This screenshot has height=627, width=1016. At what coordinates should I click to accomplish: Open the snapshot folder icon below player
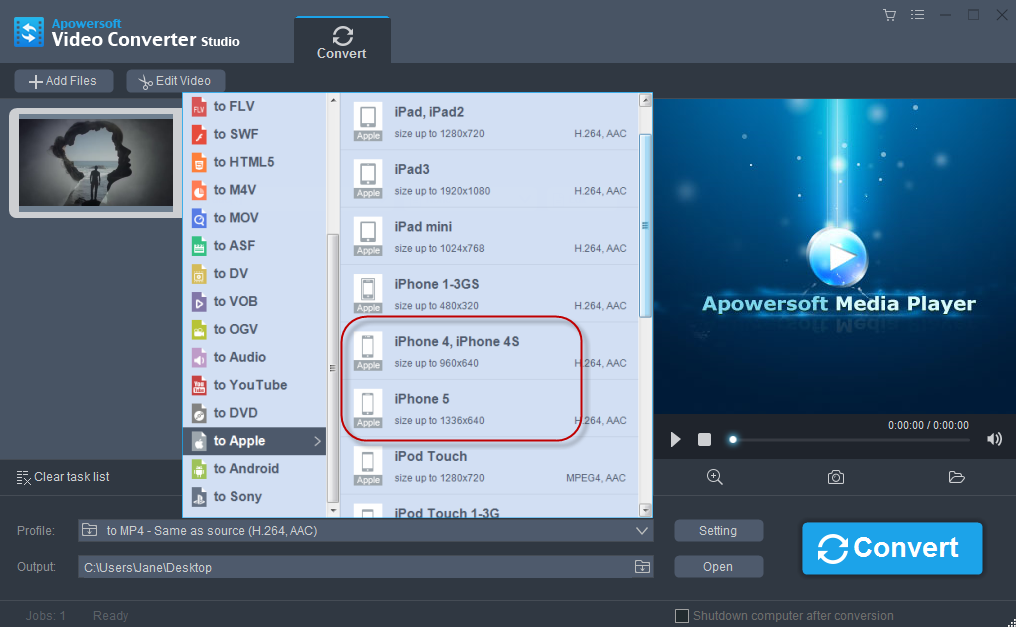[956, 477]
